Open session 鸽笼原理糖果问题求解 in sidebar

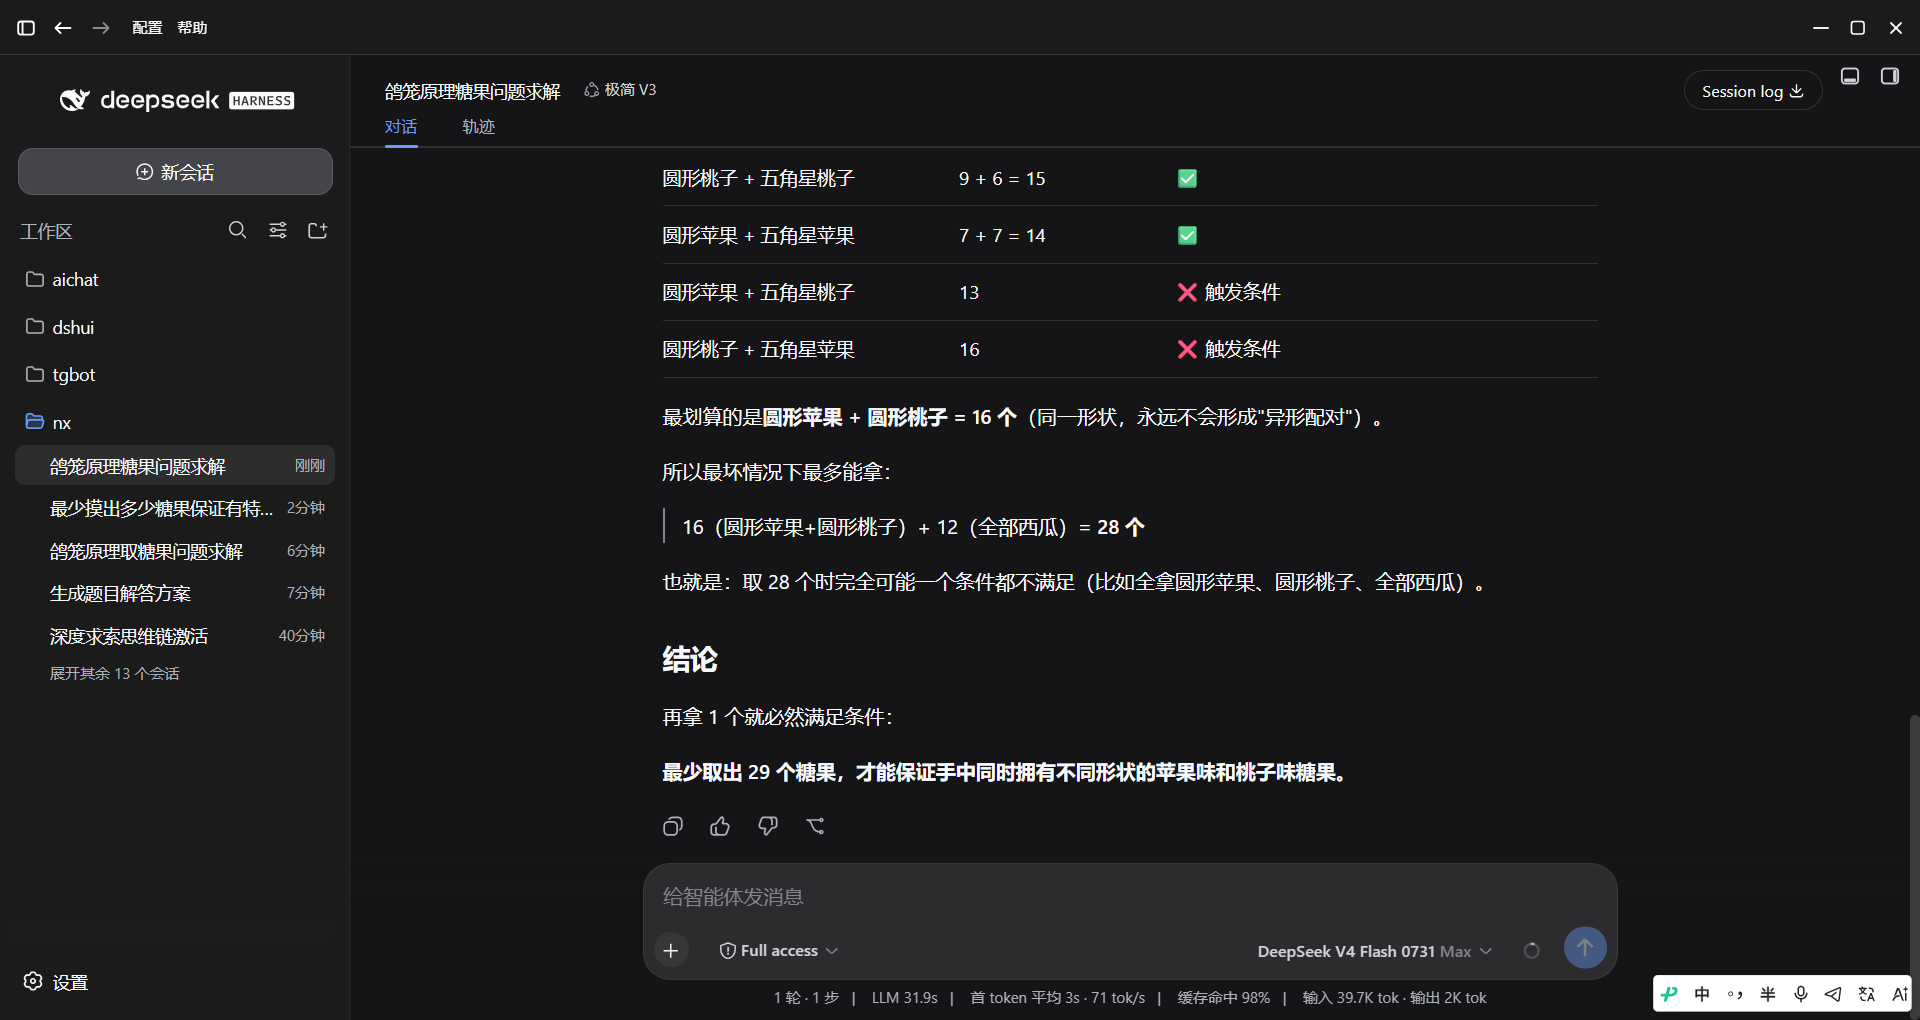(175, 466)
